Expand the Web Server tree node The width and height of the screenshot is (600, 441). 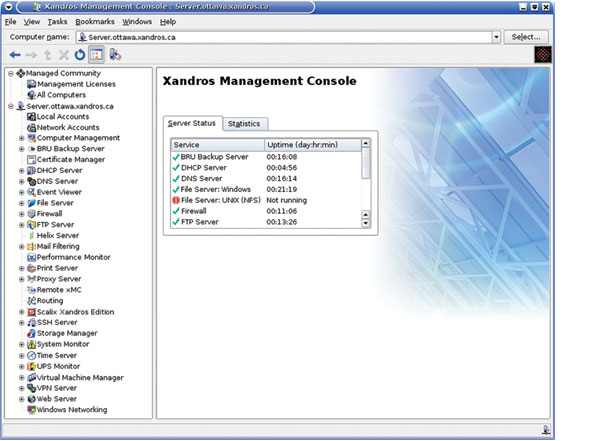[21, 399]
